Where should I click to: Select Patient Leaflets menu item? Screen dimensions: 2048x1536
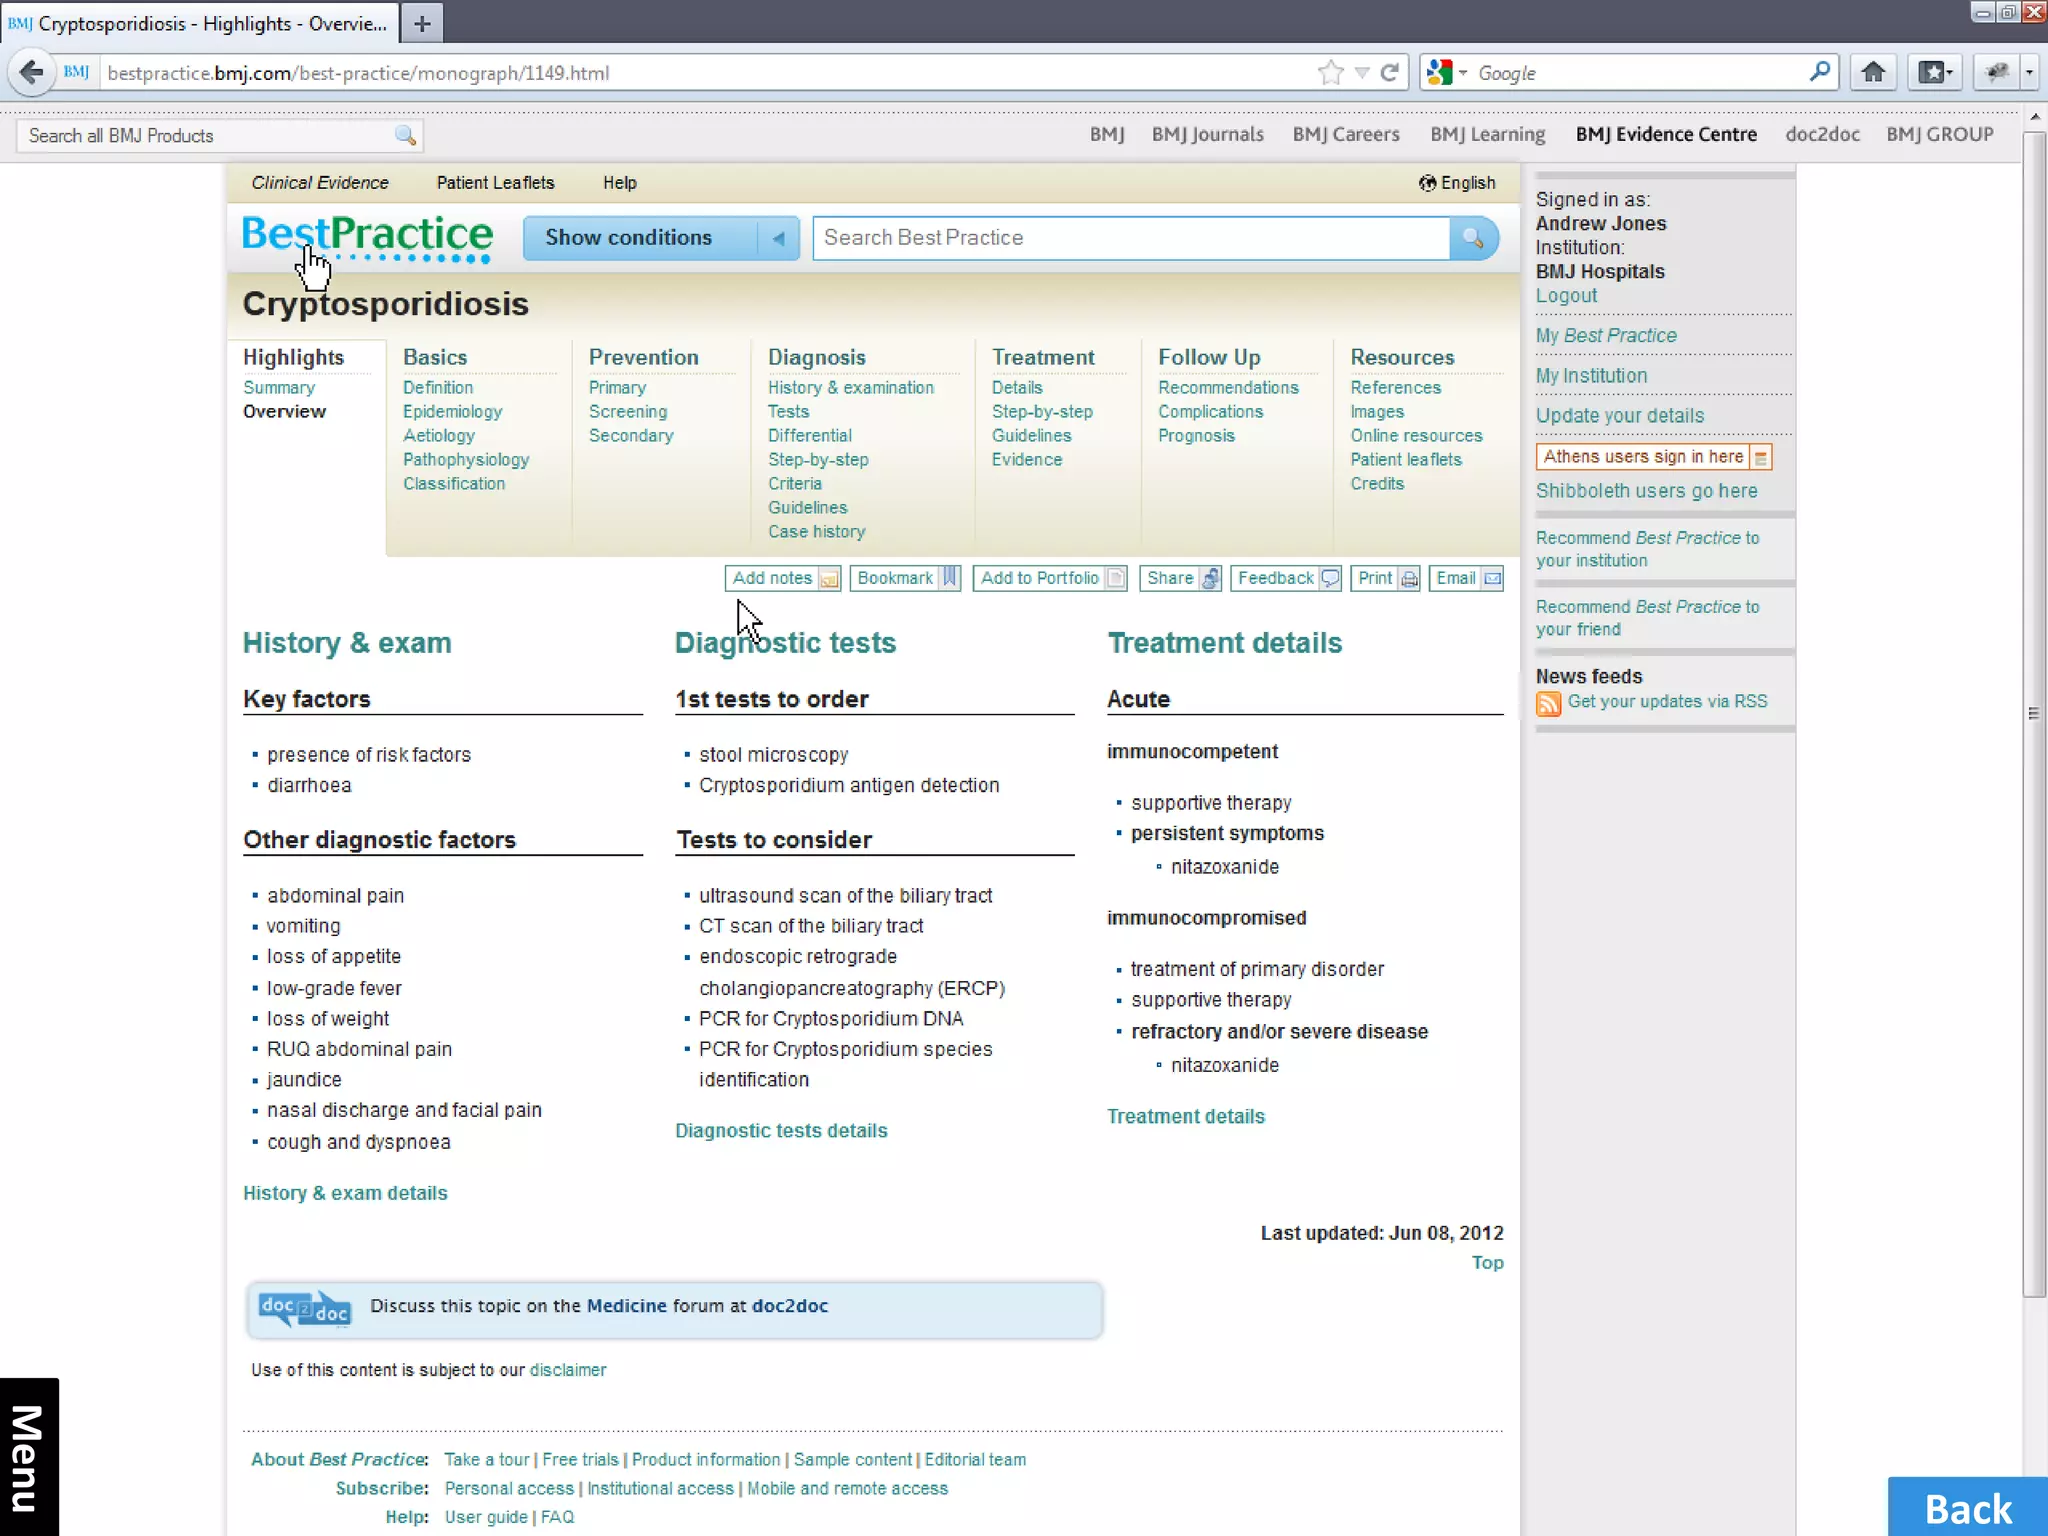click(495, 183)
